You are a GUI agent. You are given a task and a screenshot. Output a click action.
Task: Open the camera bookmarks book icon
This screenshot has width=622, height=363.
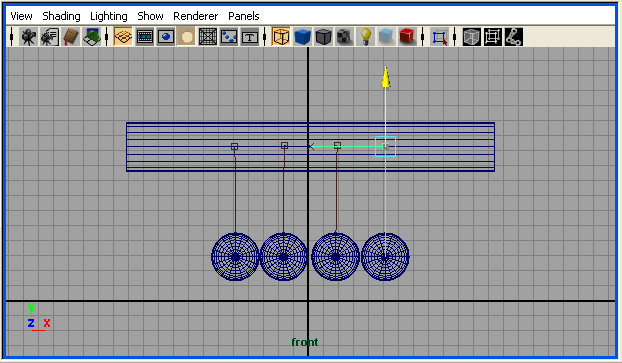(x=71, y=37)
